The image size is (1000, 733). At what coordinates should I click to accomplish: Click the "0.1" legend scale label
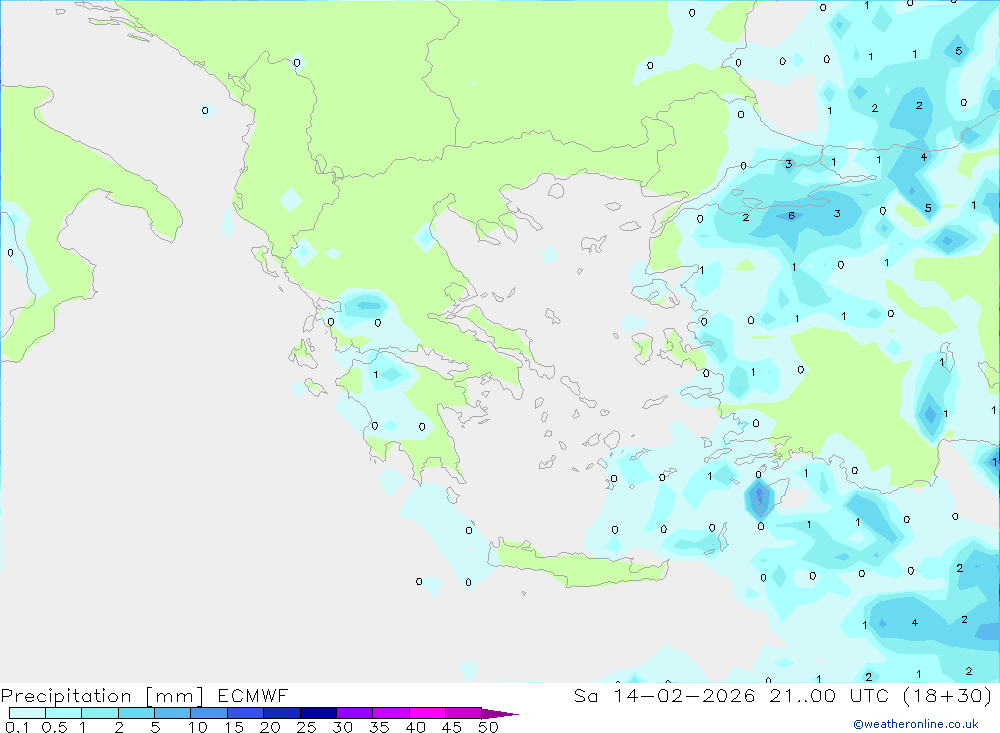click(17, 727)
